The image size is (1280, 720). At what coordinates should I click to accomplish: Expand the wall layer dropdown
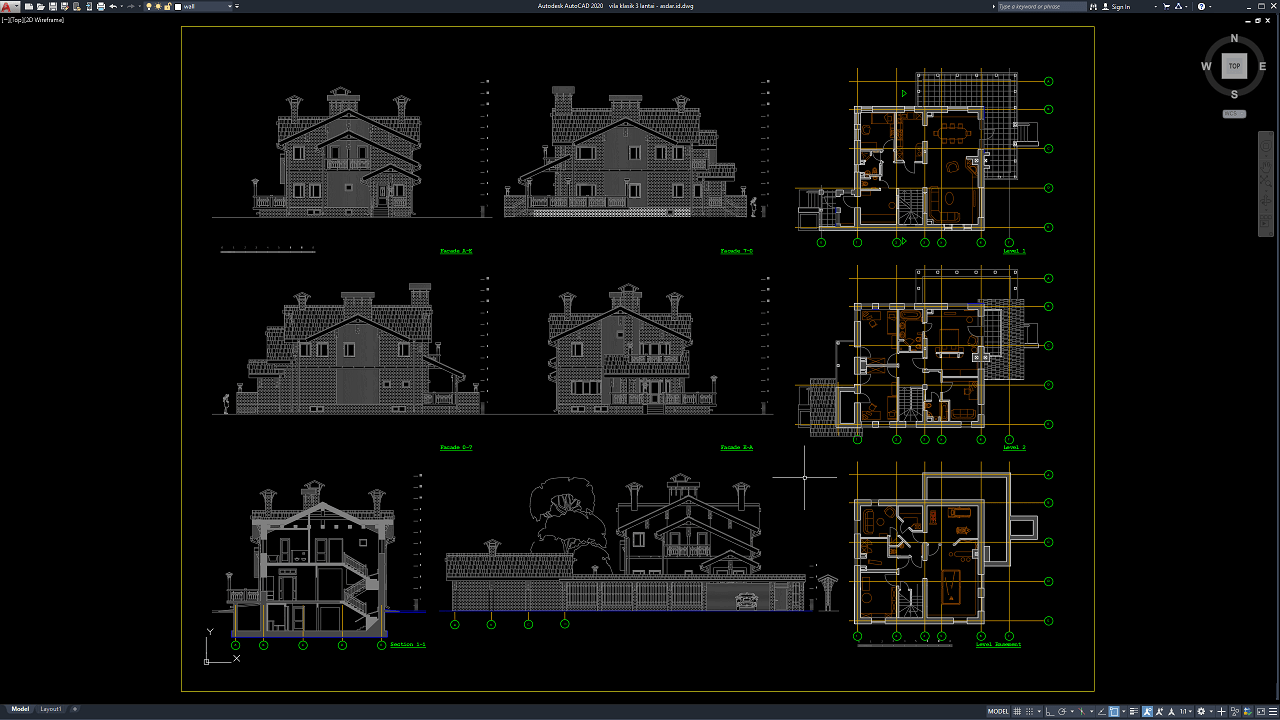pyautogui.click(x=230, y=6)
